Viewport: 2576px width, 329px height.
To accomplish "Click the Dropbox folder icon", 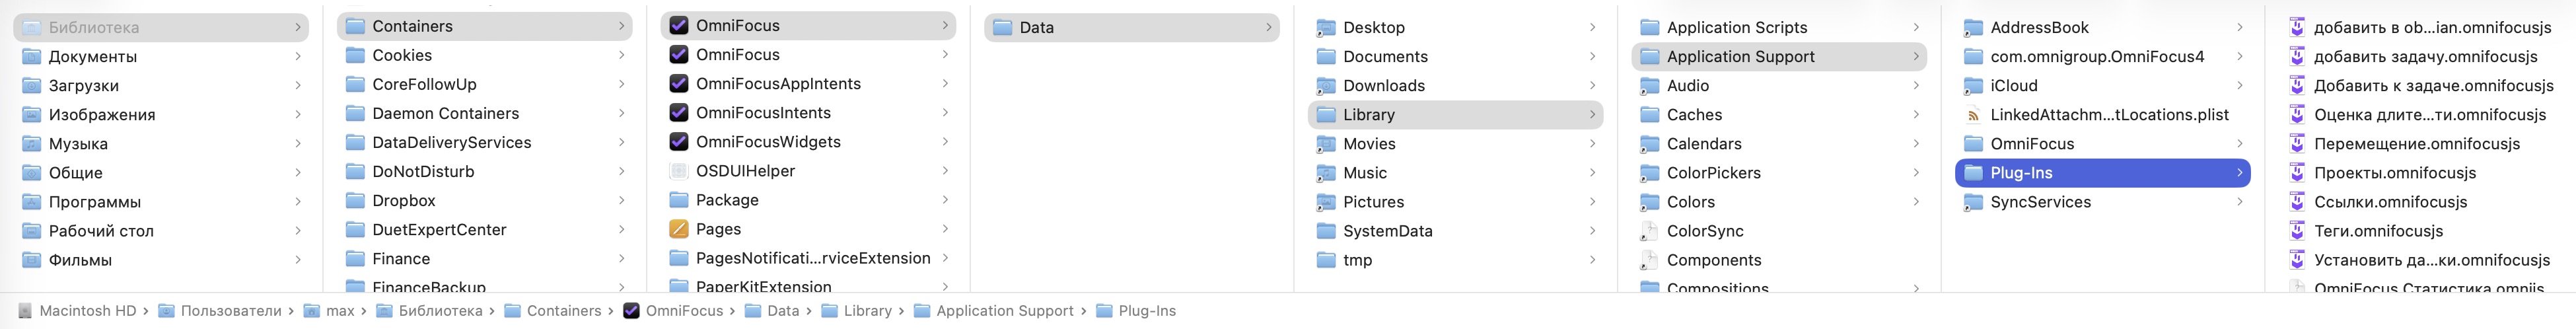I will pyautogui.click(x=355, y=201).
